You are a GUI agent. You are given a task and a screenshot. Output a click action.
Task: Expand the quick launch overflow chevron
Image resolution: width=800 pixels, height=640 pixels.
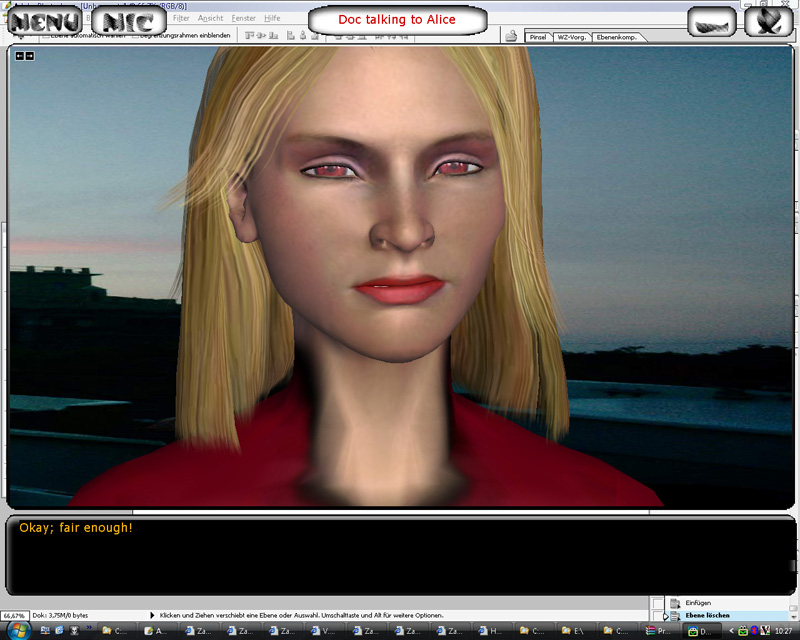89,628
